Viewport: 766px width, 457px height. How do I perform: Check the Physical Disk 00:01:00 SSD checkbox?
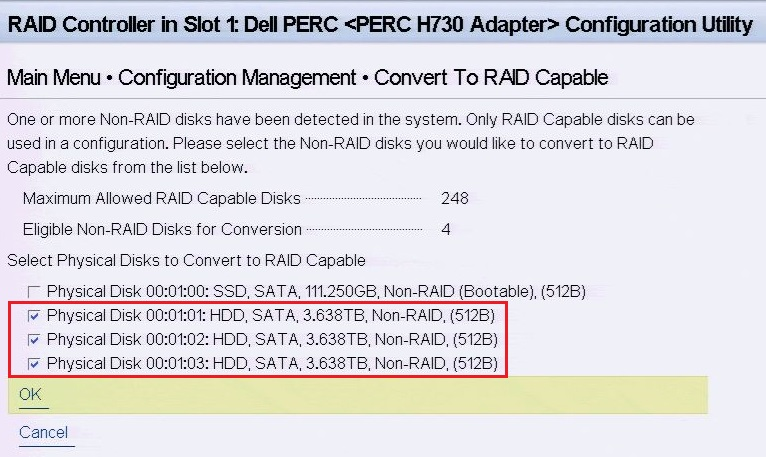coord(36,292)
